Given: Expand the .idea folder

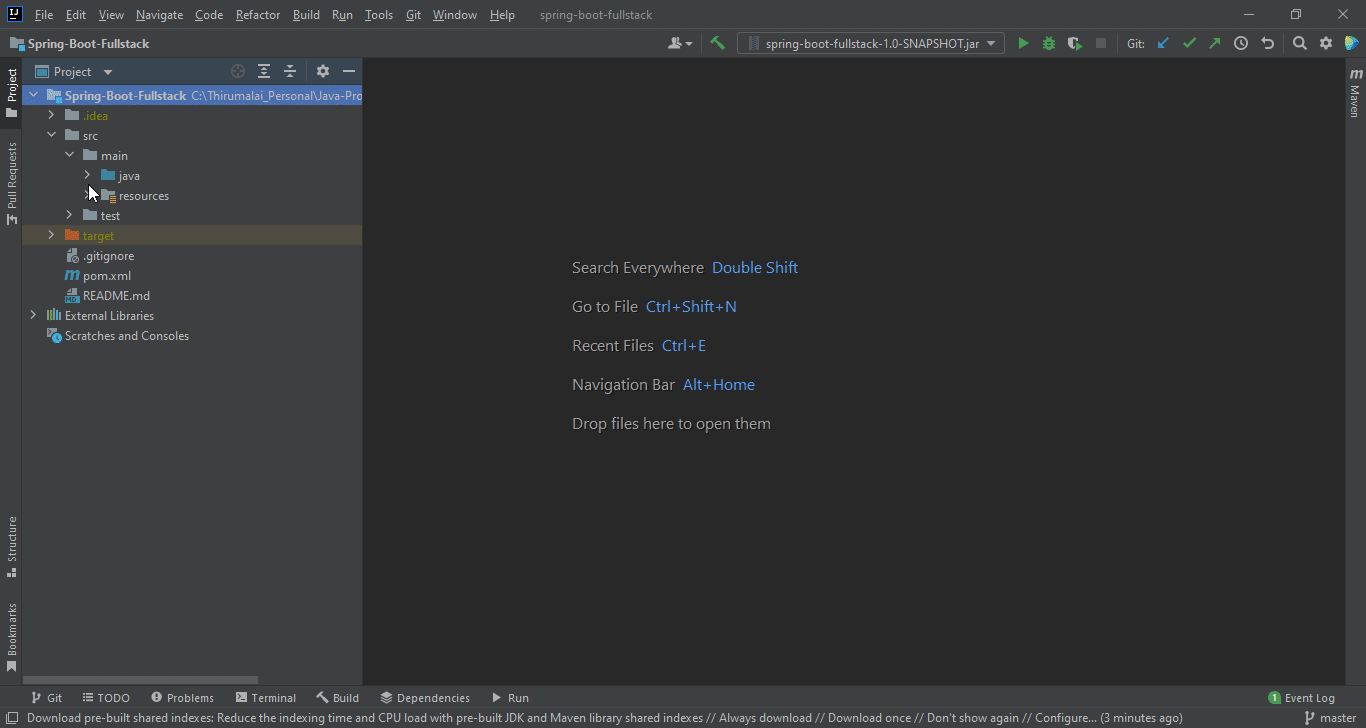Looking at the screenshot, I should click(51, 115).
